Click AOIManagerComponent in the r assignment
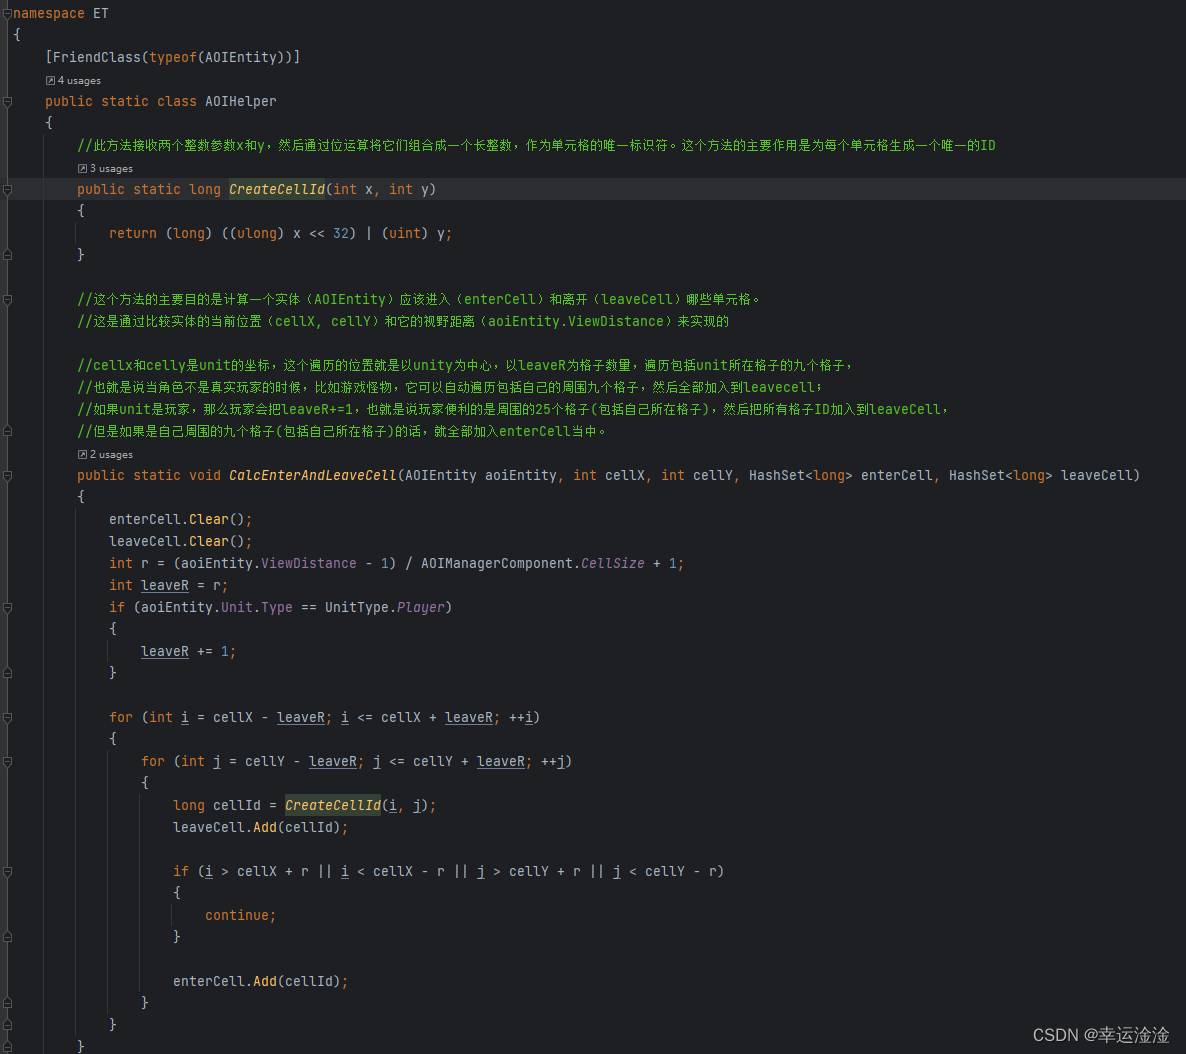This screenshot has height=1054, width=1186. point(497,563)
